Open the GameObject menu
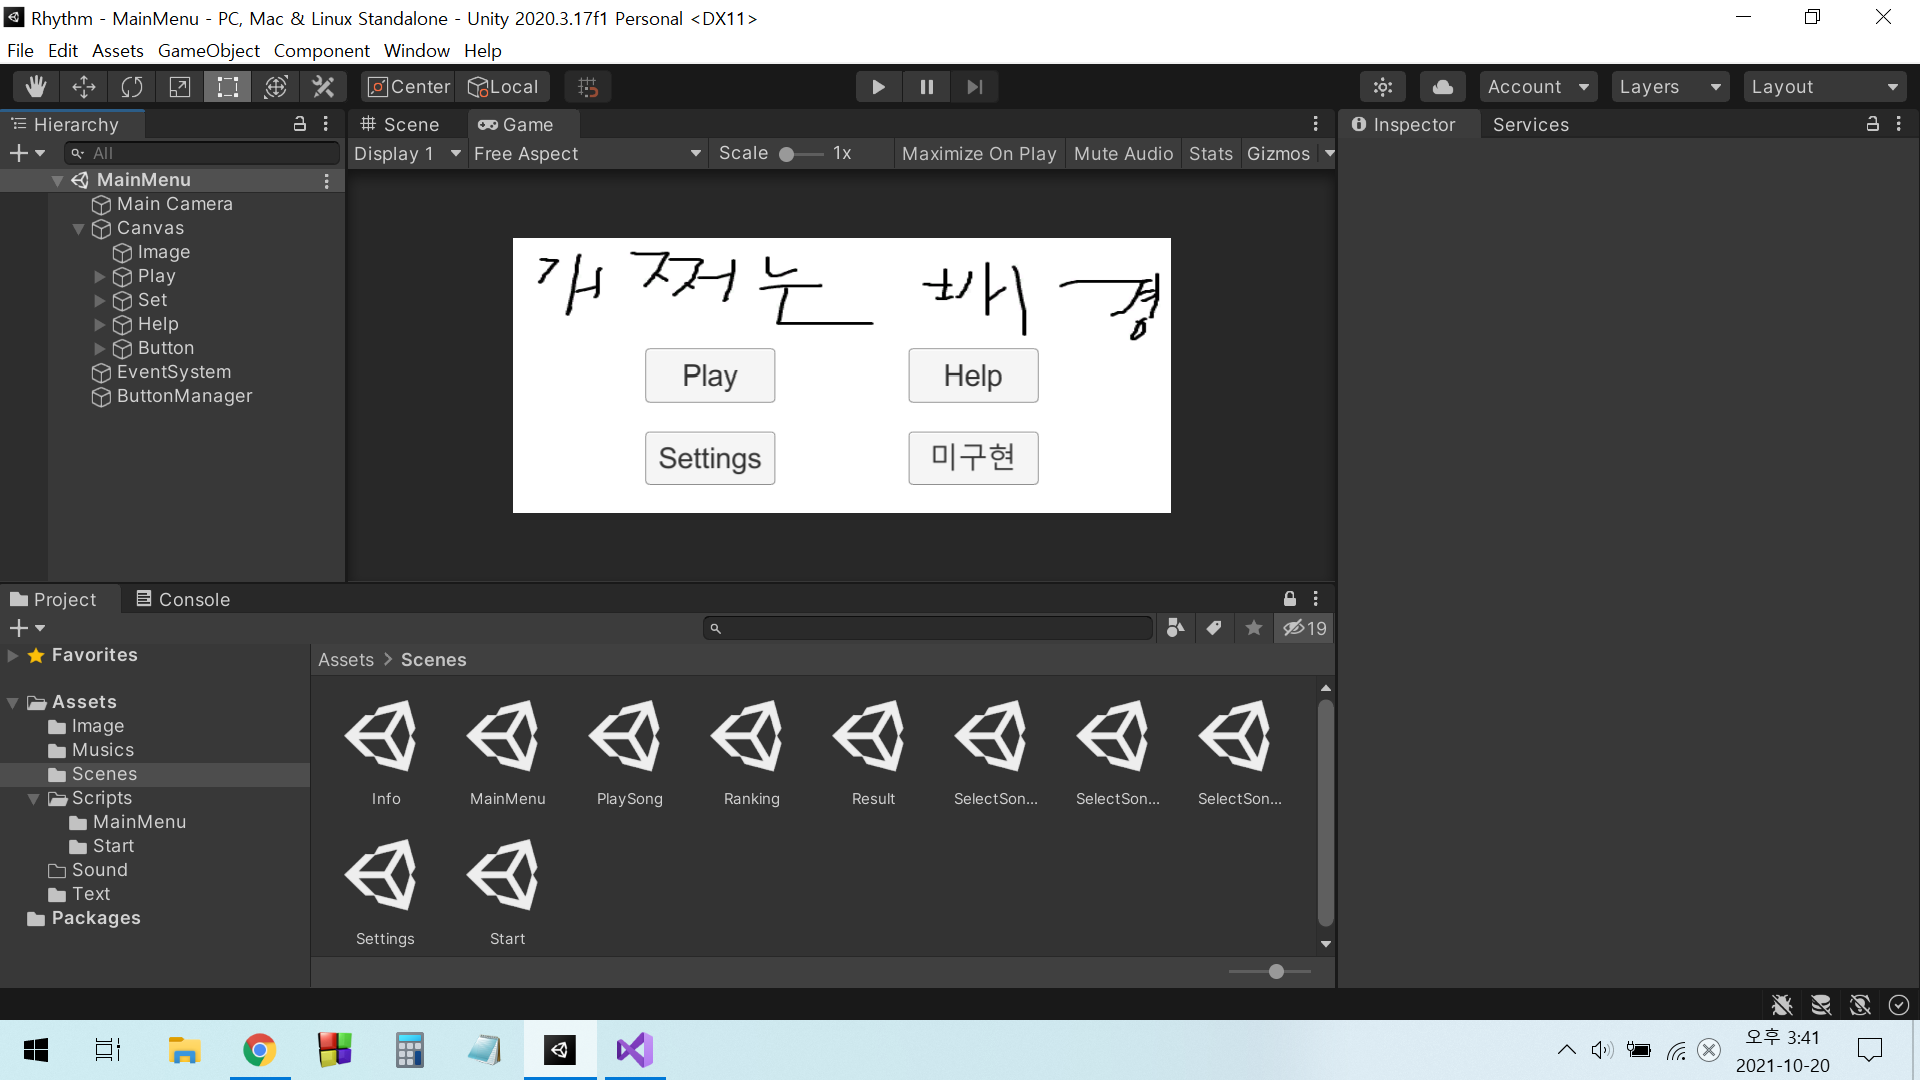Image resolution: width=1920 pixels, height=1080 pixels. point(208,50)
